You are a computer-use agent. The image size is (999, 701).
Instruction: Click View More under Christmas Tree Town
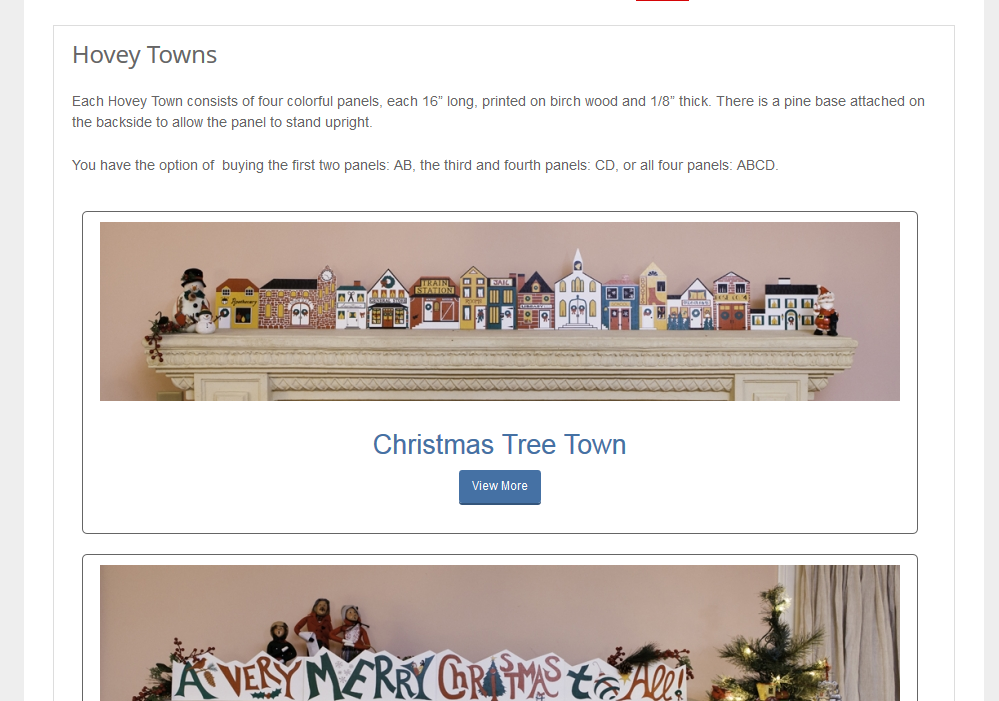[x=500, y=487]
